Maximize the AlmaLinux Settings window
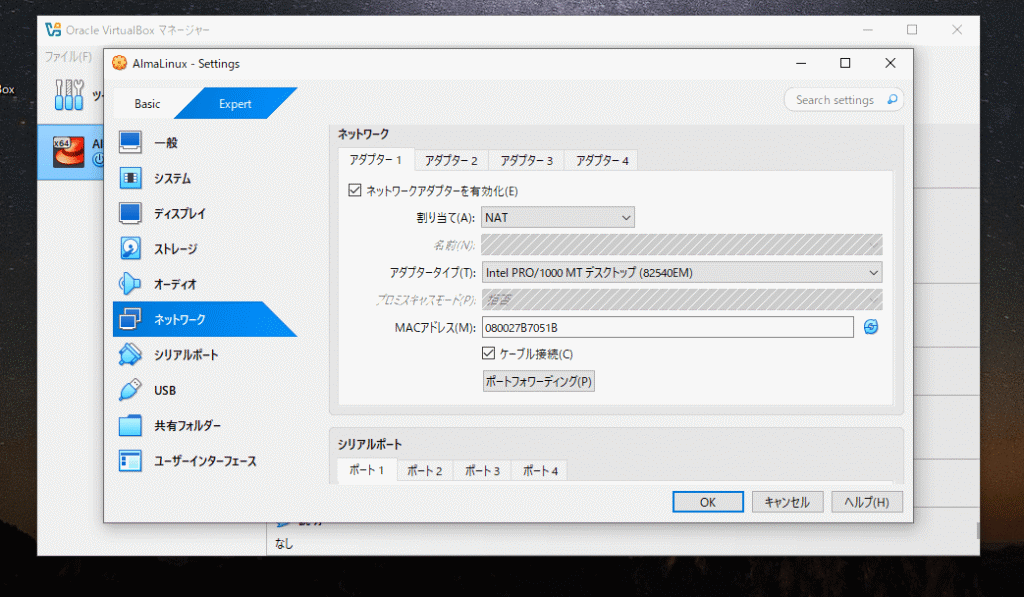This screenshot has height=597, width=1024. click(x=845, y=63)
